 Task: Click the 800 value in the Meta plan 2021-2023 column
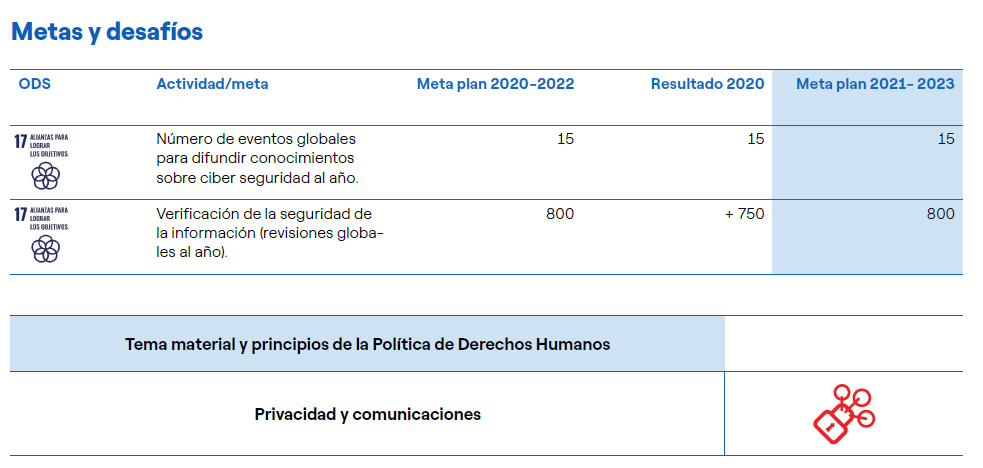click(940, 214)
